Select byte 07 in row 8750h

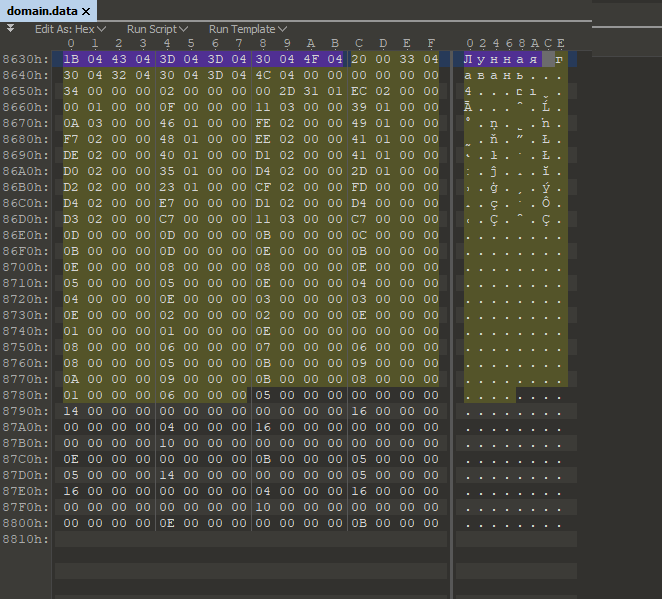263,347
